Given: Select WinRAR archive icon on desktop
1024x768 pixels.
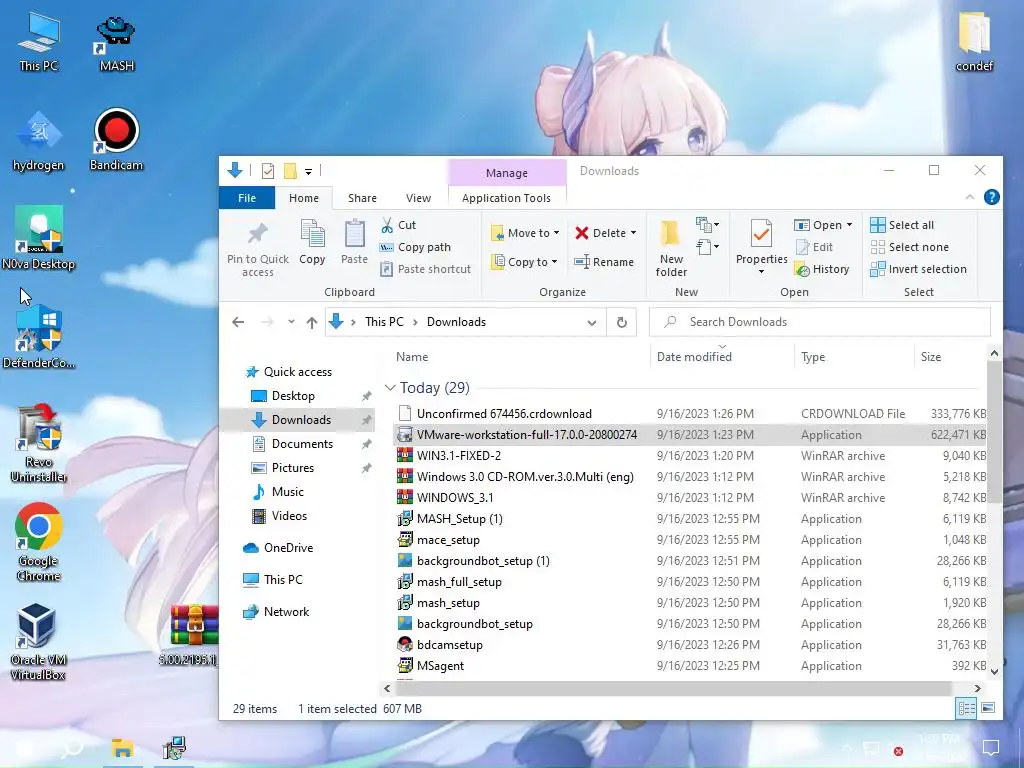Looking at the screenshot, I should point(195,633).
